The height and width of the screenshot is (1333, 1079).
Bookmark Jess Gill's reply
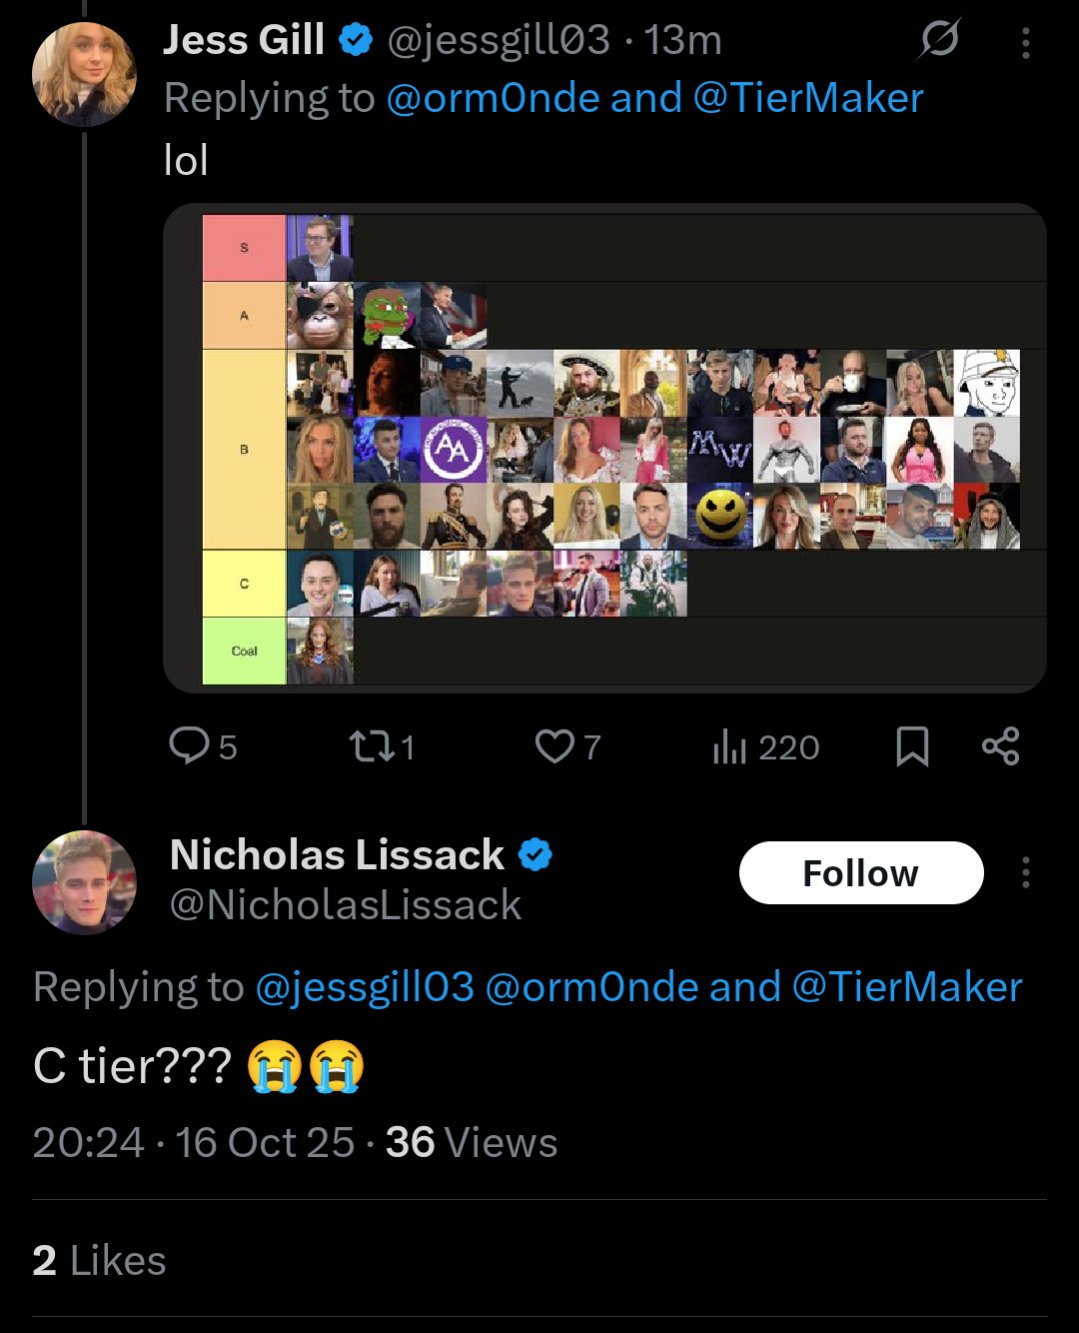pos(912,747)
